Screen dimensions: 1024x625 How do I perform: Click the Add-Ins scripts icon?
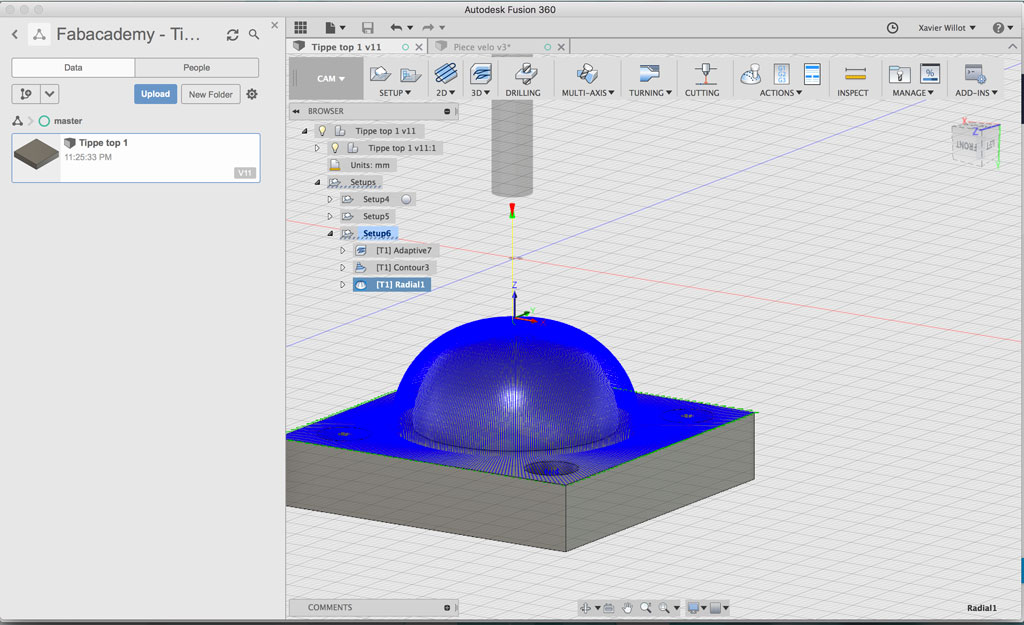click(x=976, y=74)
